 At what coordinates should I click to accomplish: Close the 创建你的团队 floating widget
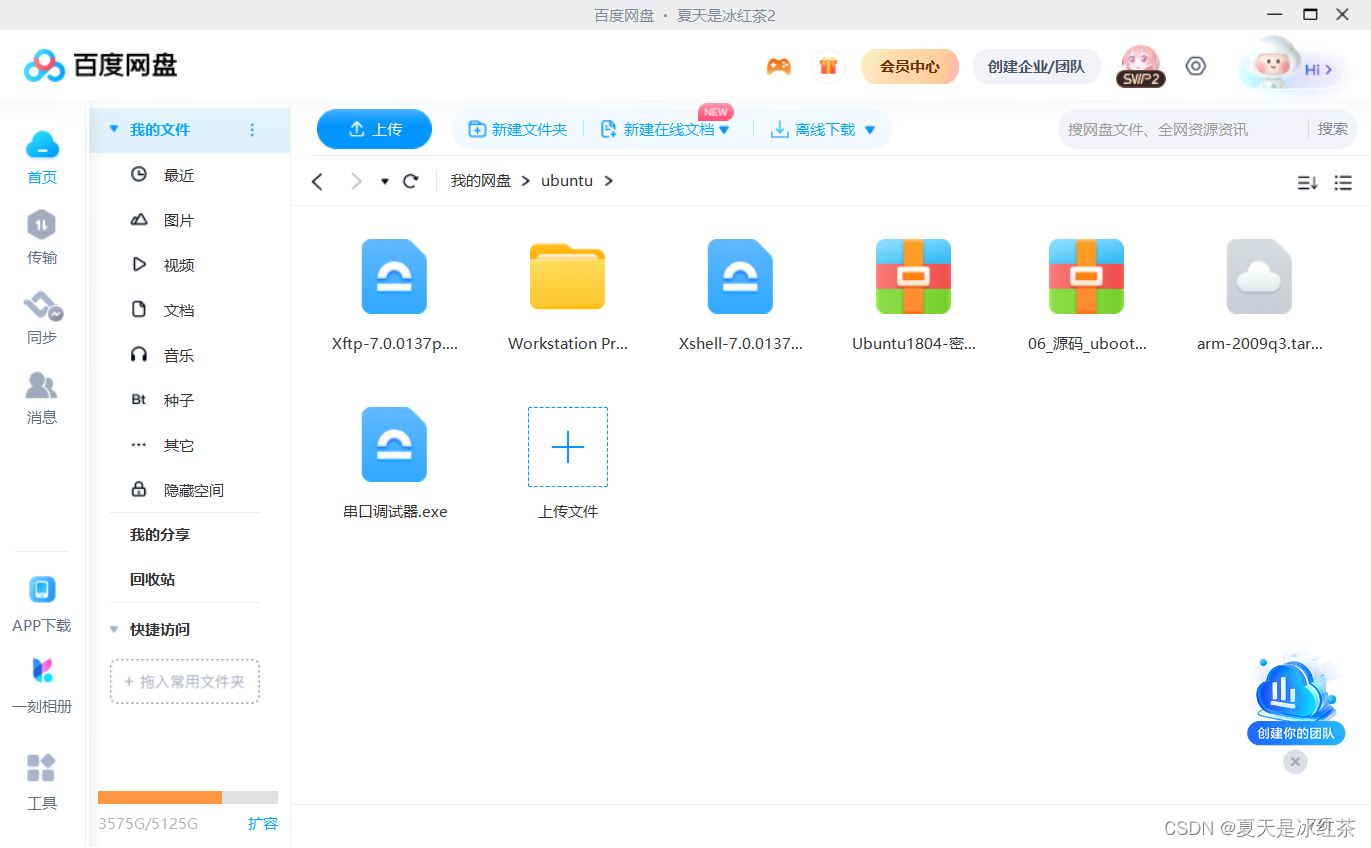coord(1295,762)
